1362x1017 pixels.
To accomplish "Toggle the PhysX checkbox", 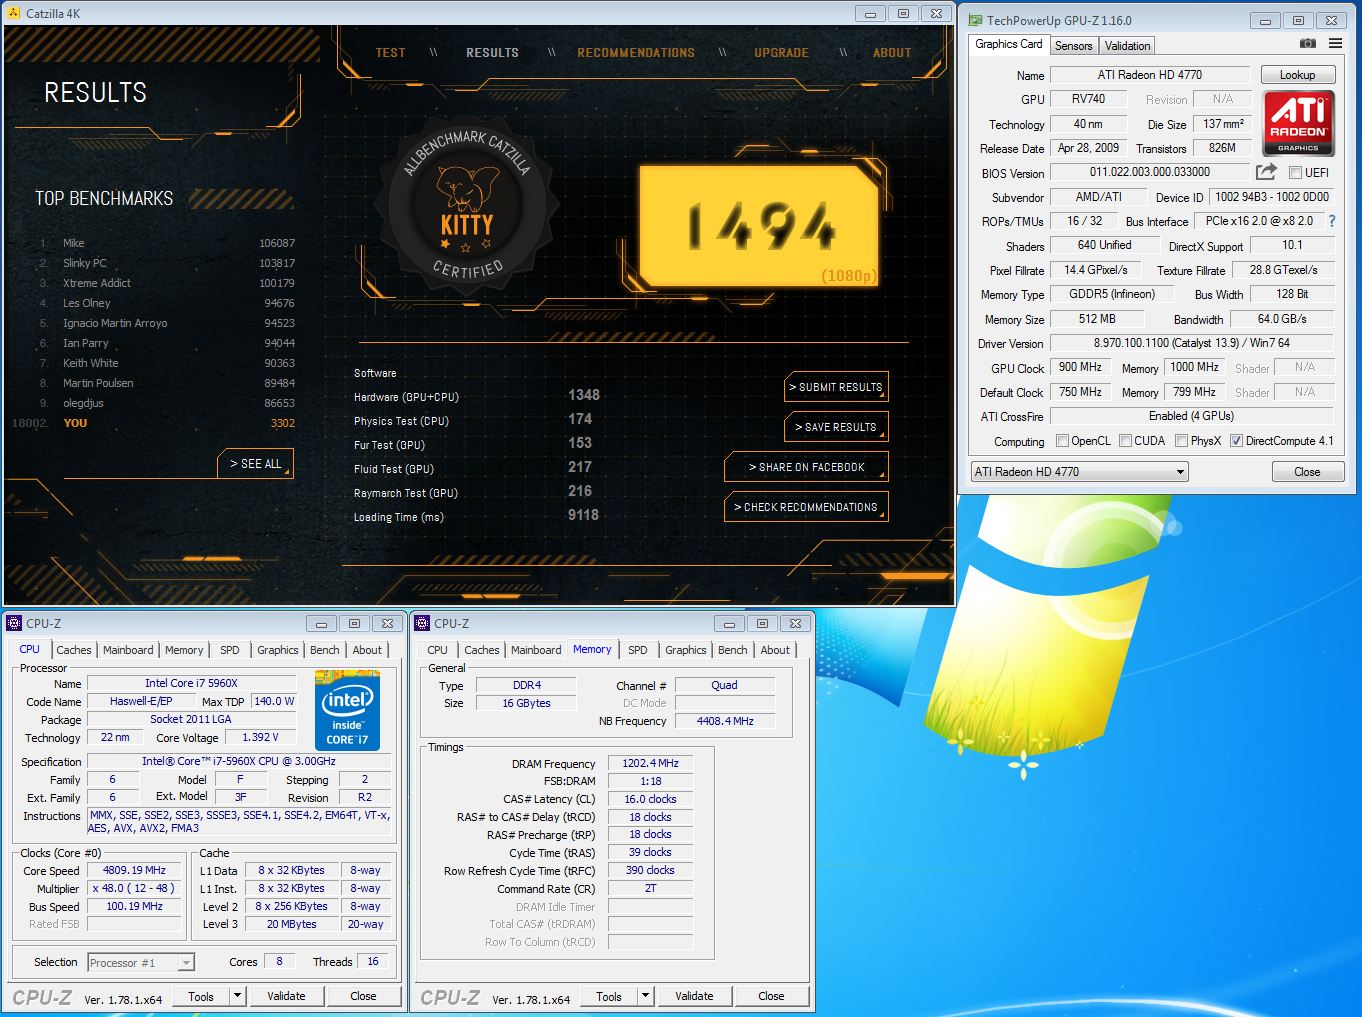I will 1181,441.
